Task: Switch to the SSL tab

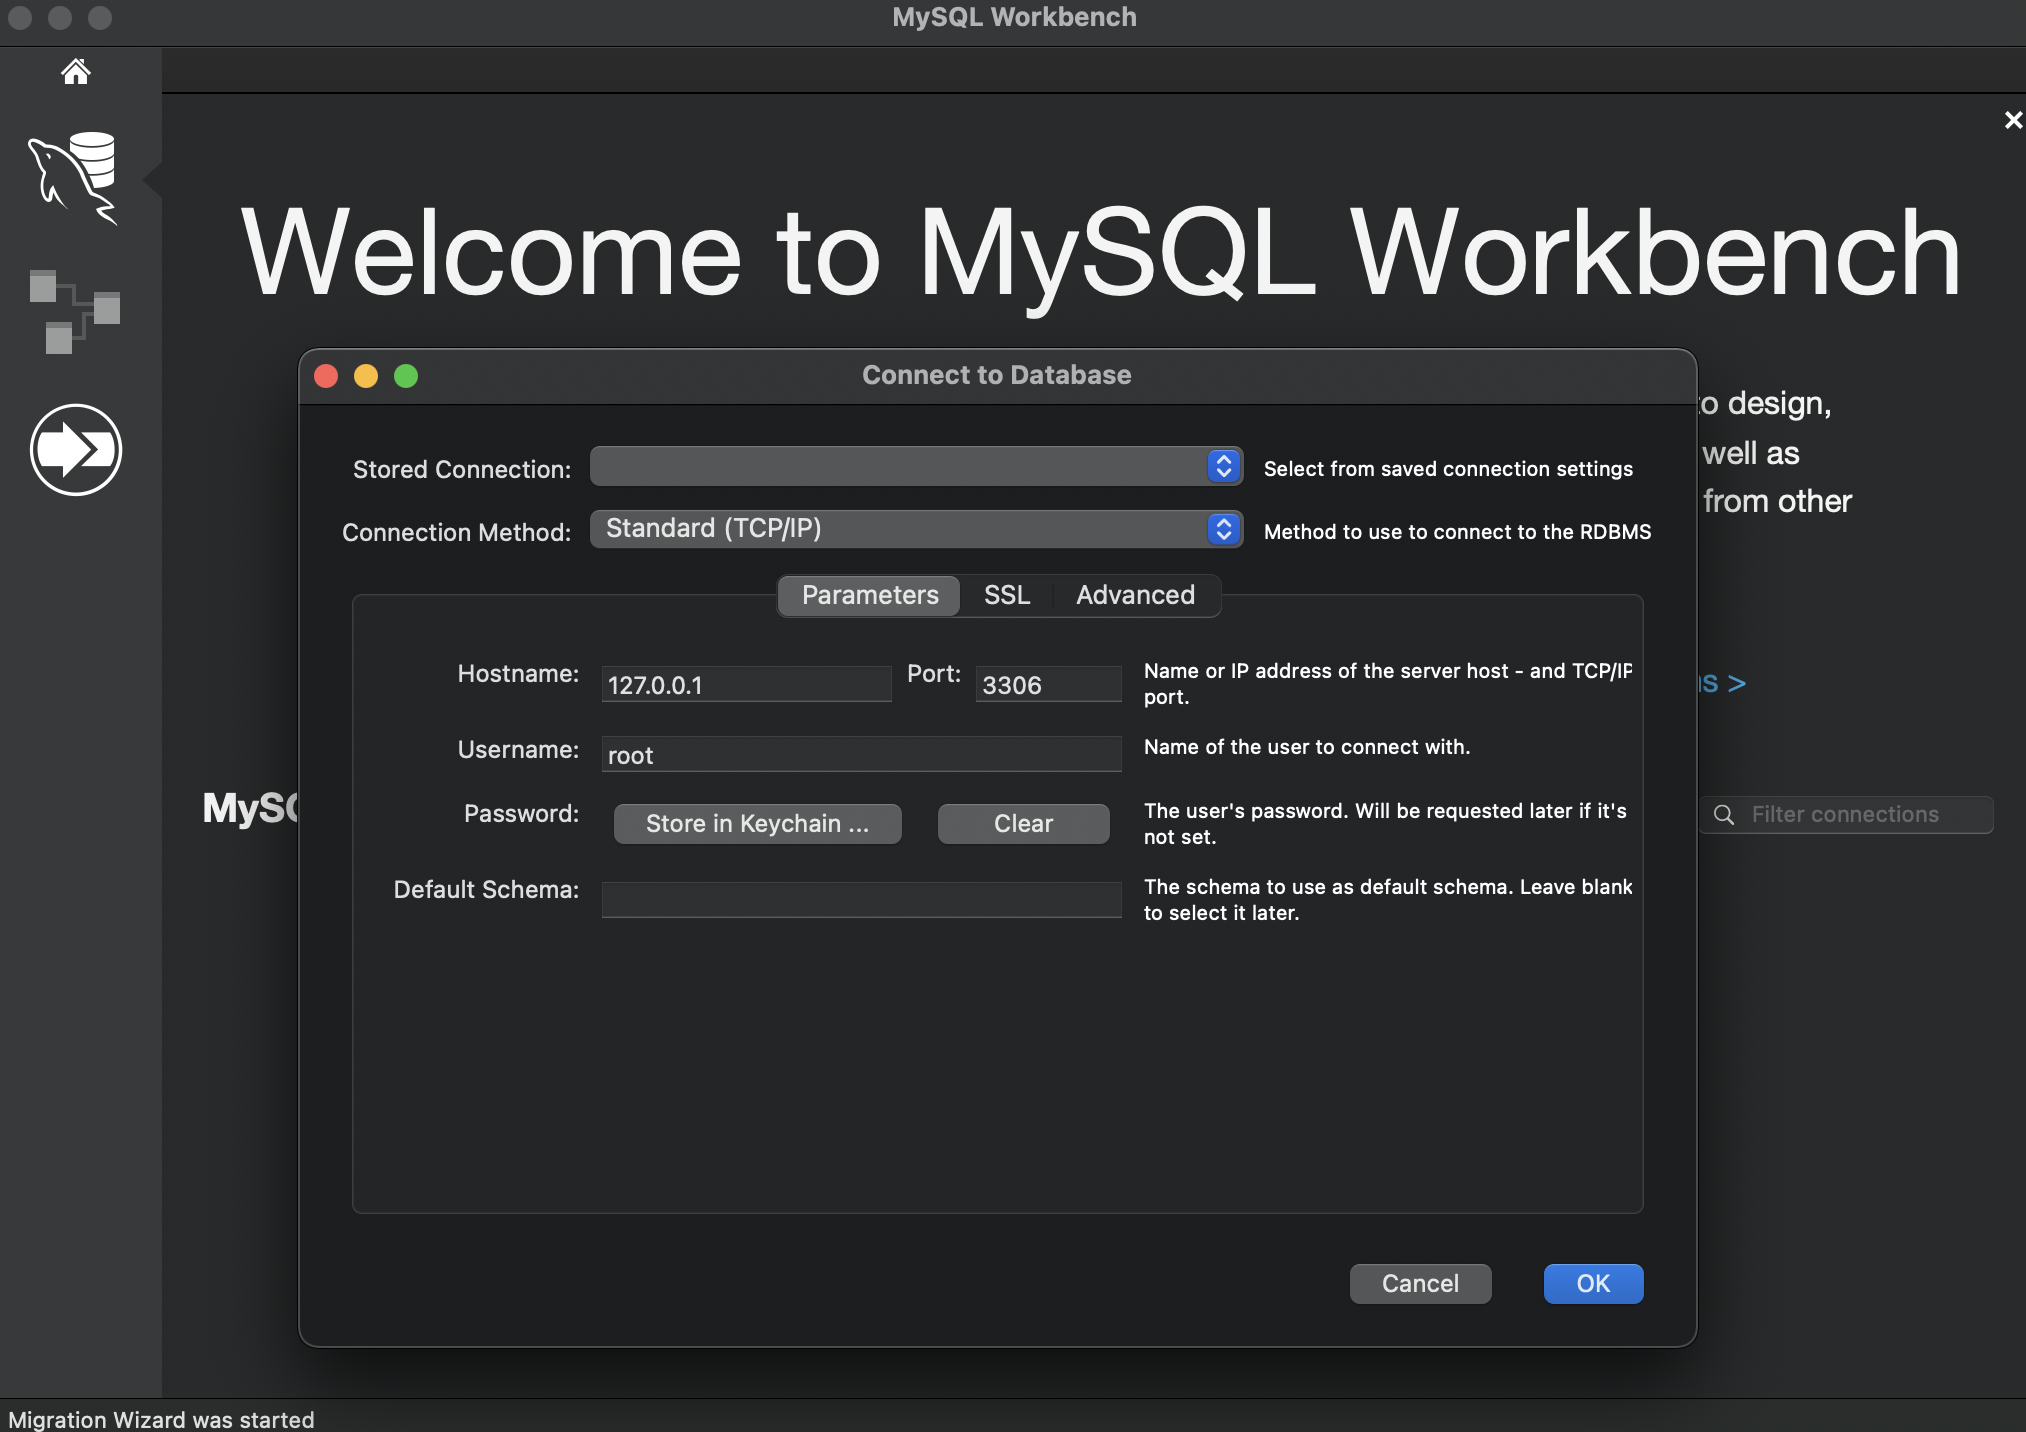Action: 1006,596
